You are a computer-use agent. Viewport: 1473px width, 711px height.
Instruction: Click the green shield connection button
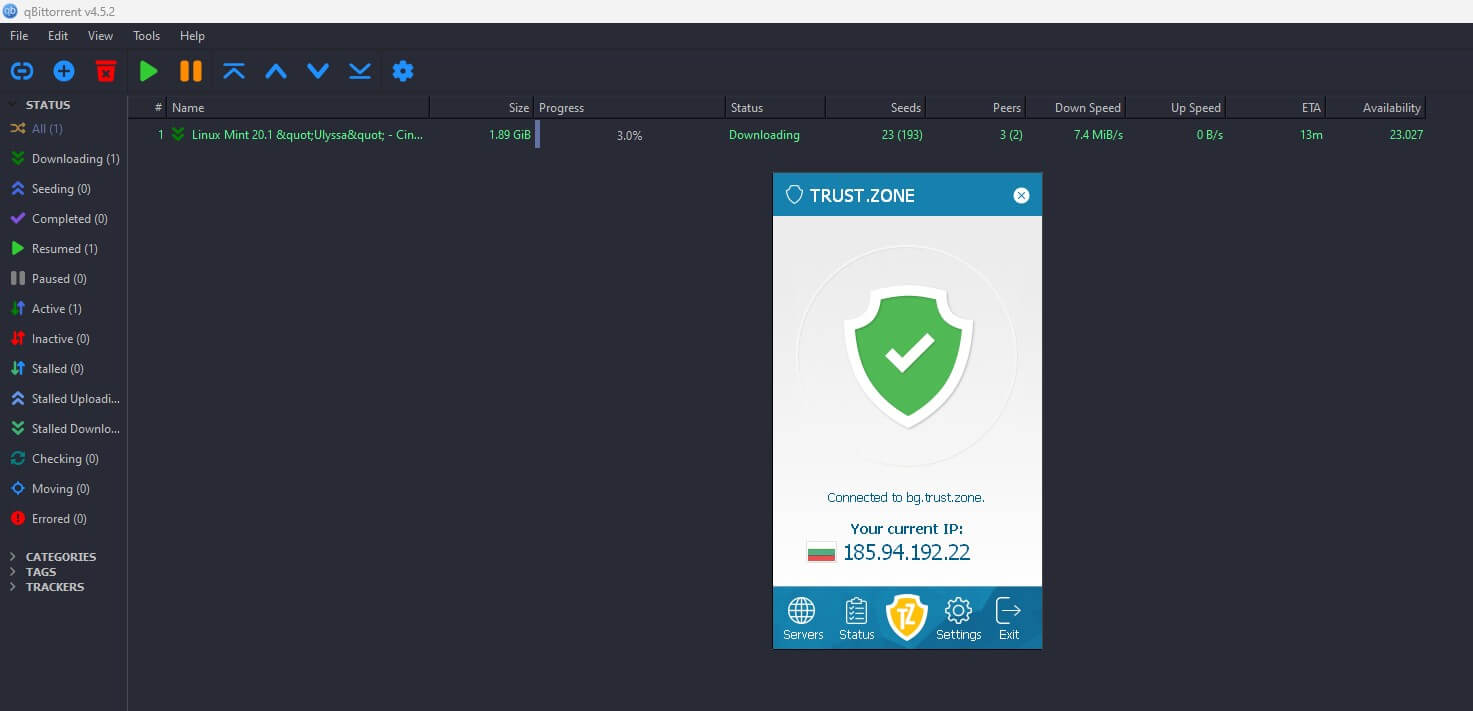(x=908, y=357)
